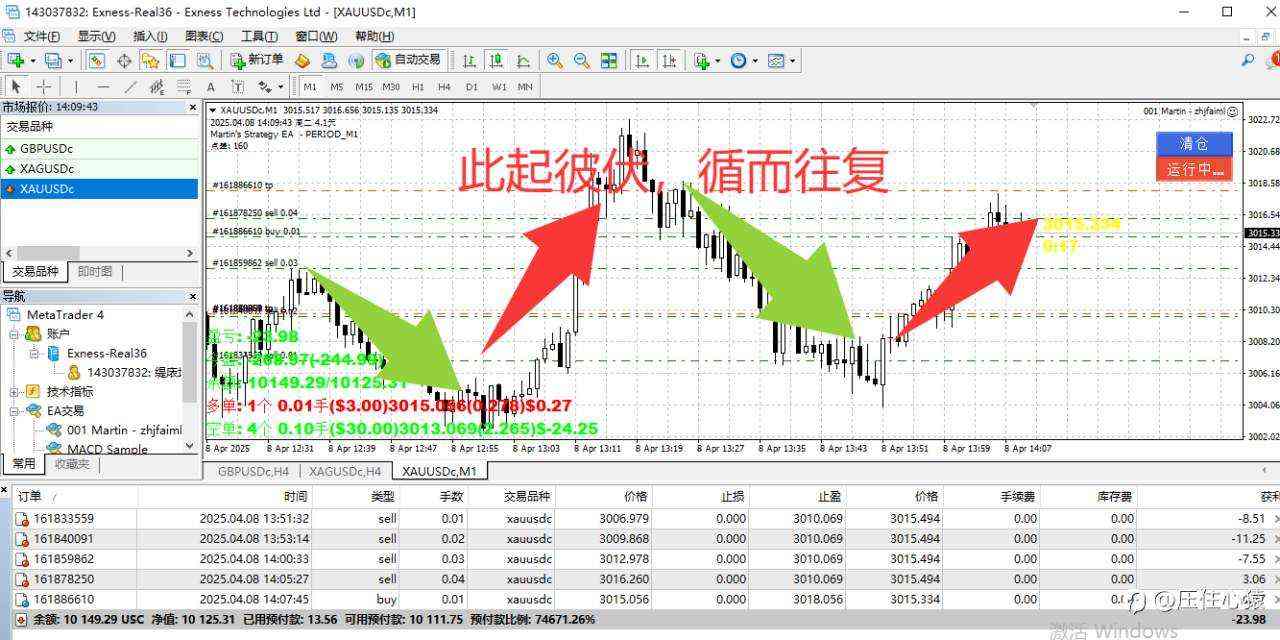Switch to the M1 timeframe
The image size is (1280, 640).
pos(311,86)
